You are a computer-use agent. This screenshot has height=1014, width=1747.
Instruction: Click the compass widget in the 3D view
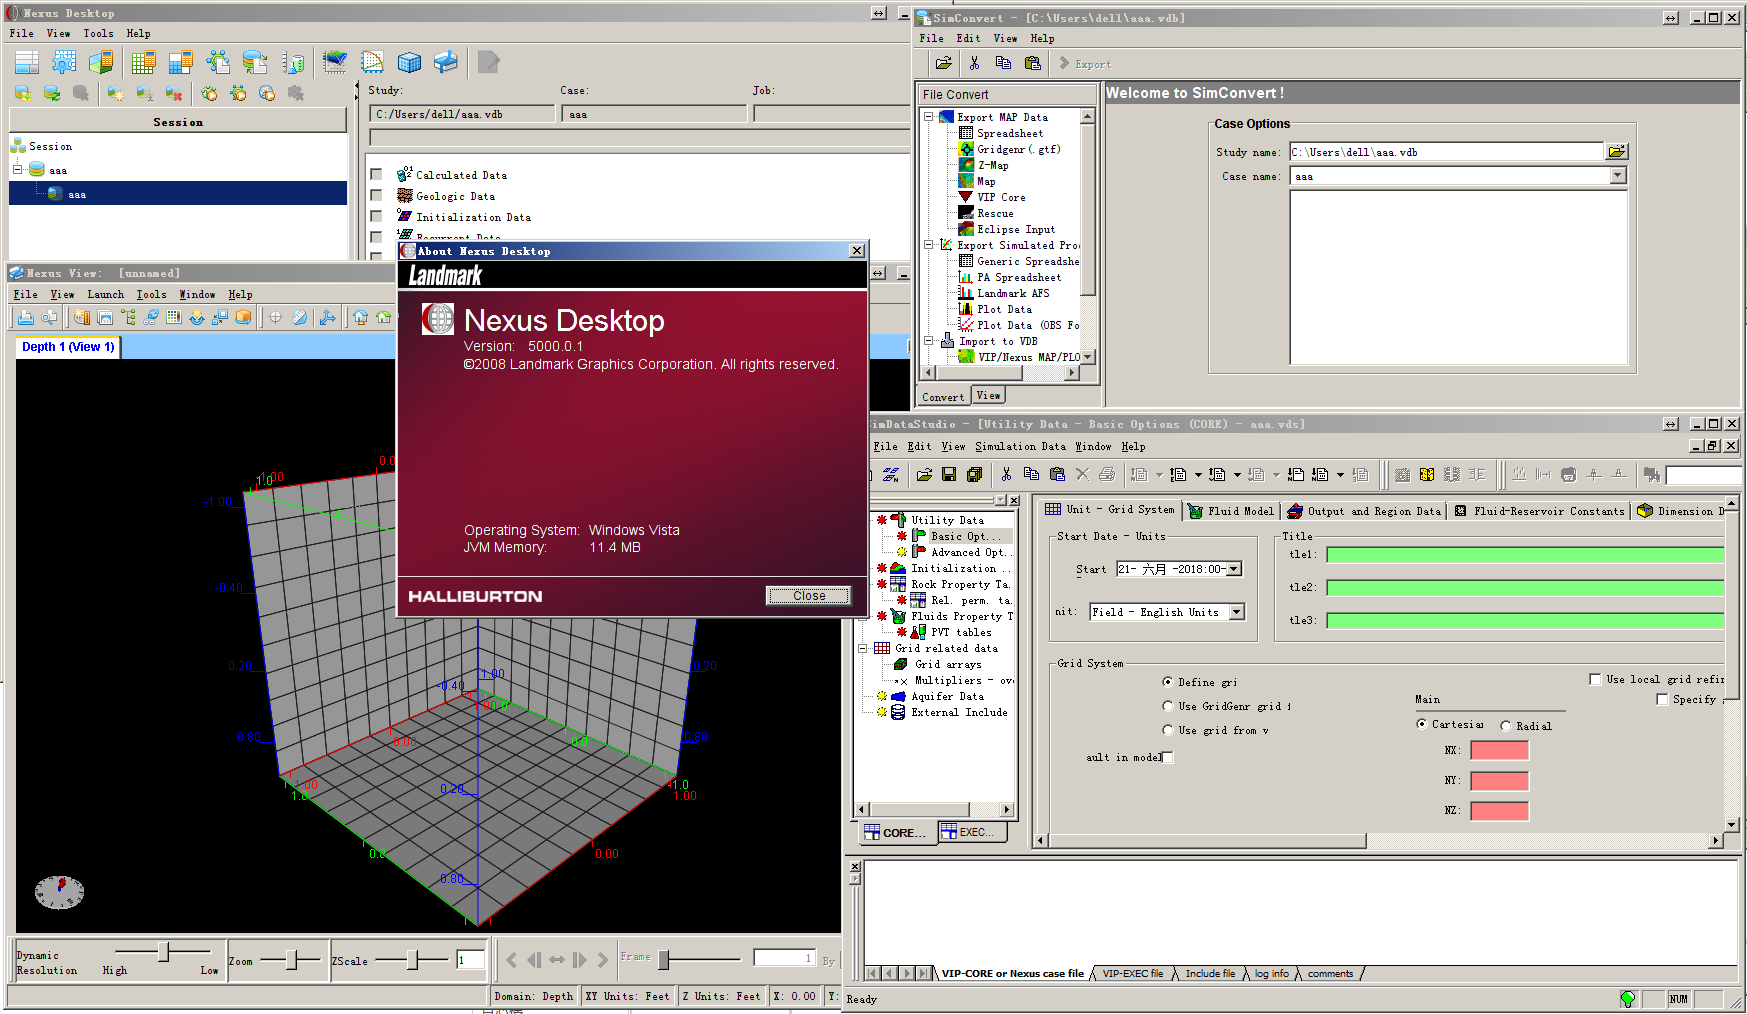[x=60, y=891]
